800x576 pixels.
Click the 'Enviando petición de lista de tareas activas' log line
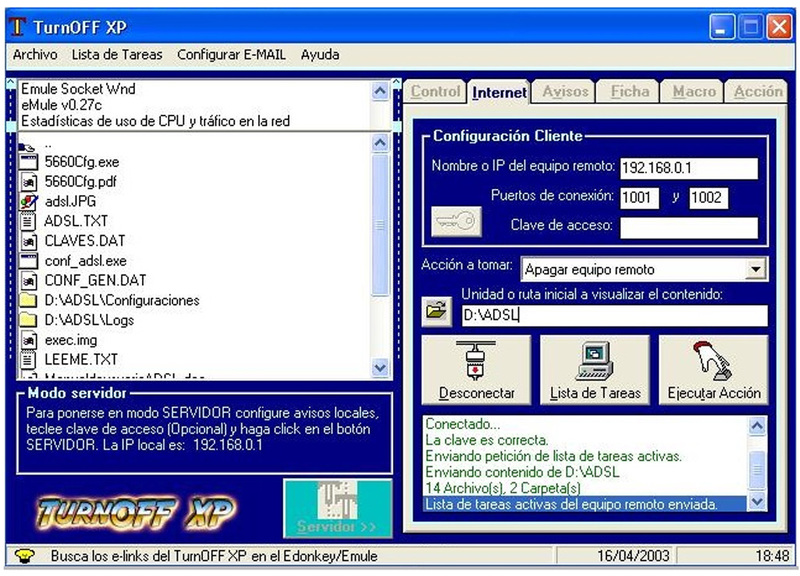pyautogui.click(x=554, y=456)
